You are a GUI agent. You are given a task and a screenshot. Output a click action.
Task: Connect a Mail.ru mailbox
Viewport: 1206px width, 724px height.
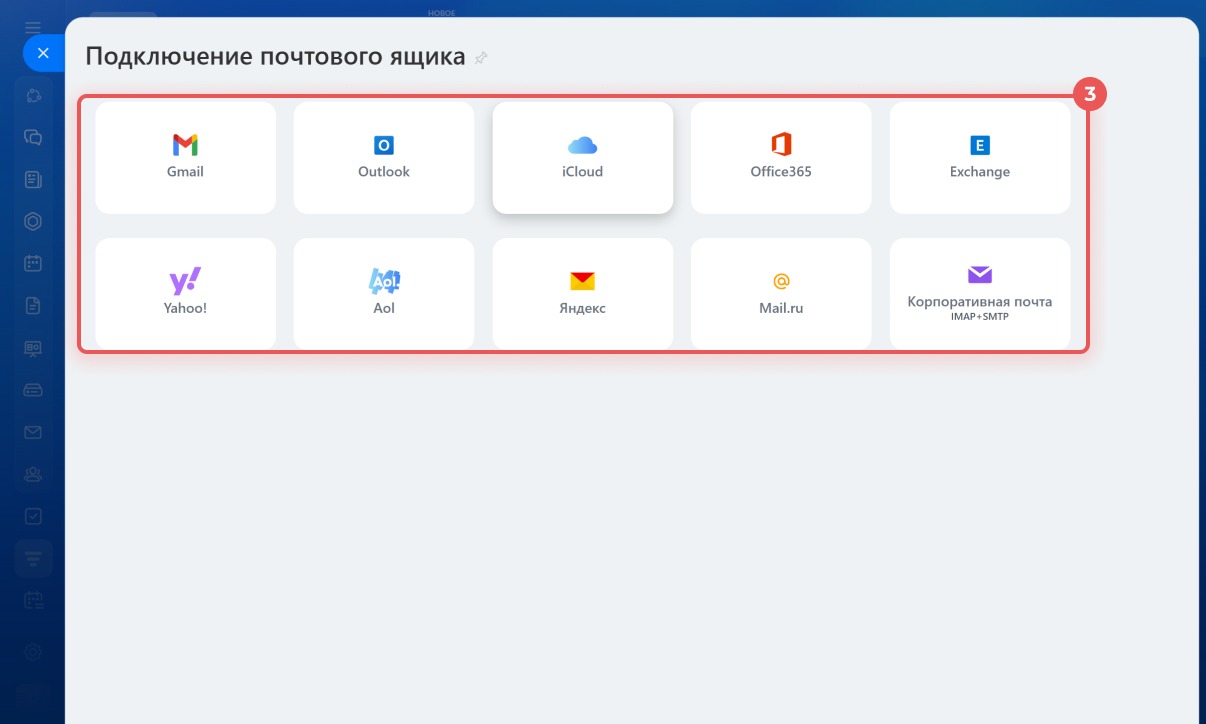click(x=781, y=294)
